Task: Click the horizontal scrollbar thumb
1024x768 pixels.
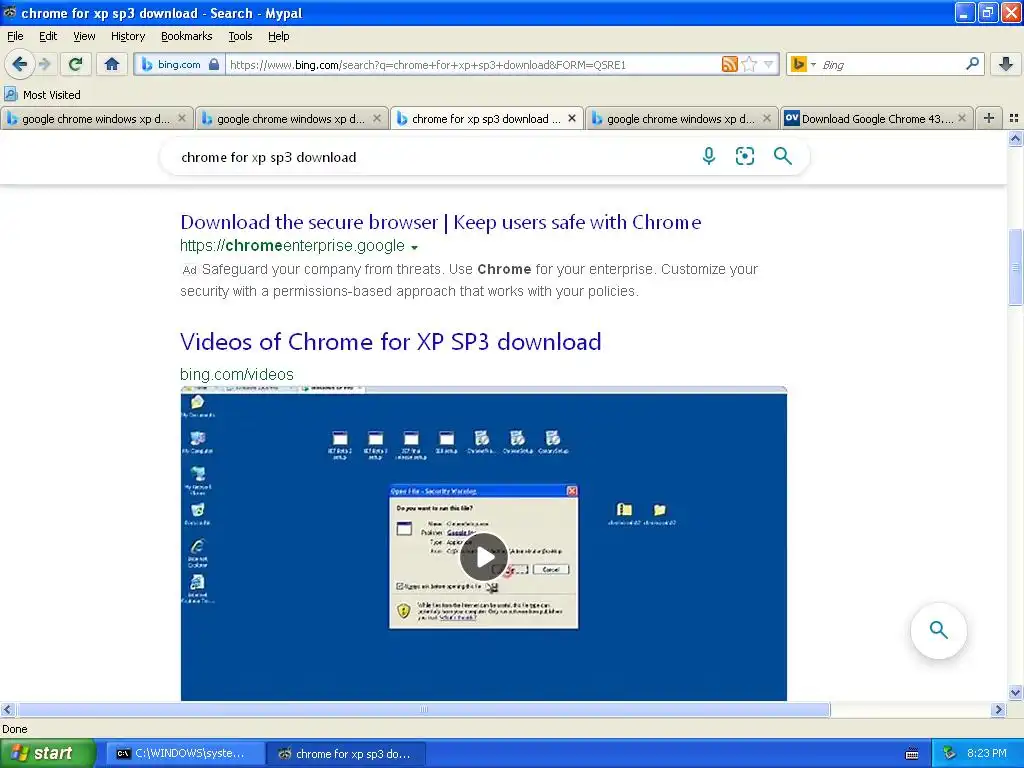Action: (x=423, y=709)
